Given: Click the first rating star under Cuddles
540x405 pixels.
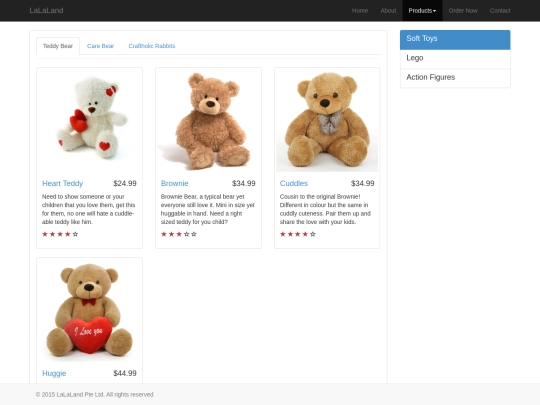Looking at the screenshot, I should (x=282, y=234).
